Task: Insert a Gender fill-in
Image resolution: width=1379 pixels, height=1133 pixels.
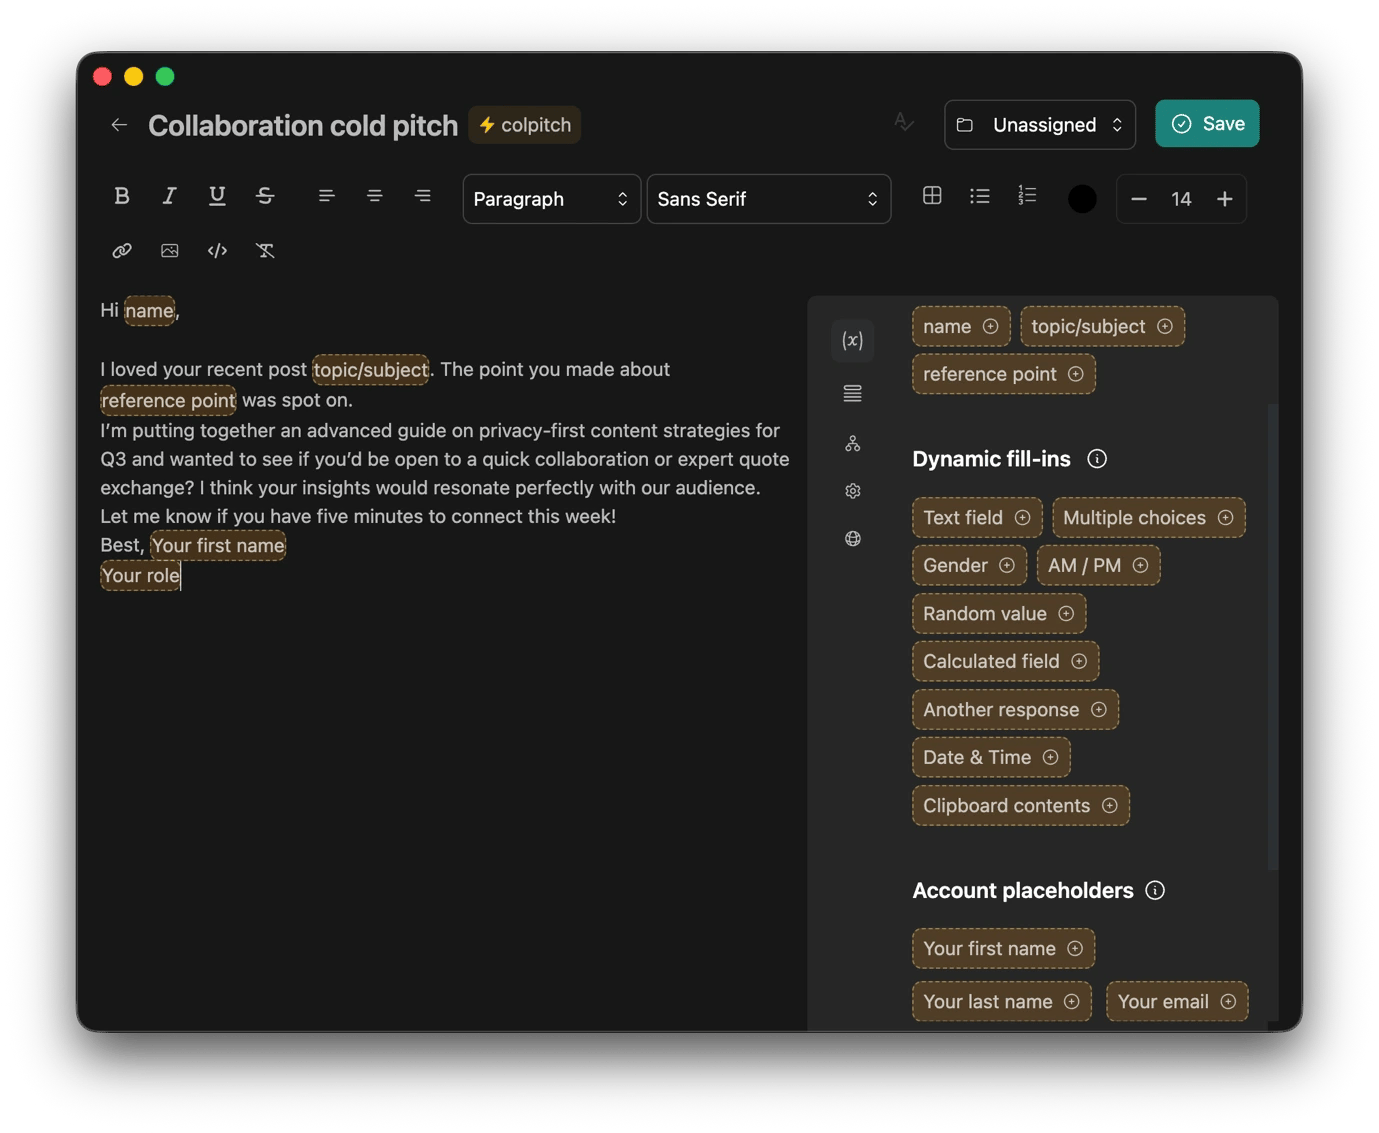Action: click(969, 566)
